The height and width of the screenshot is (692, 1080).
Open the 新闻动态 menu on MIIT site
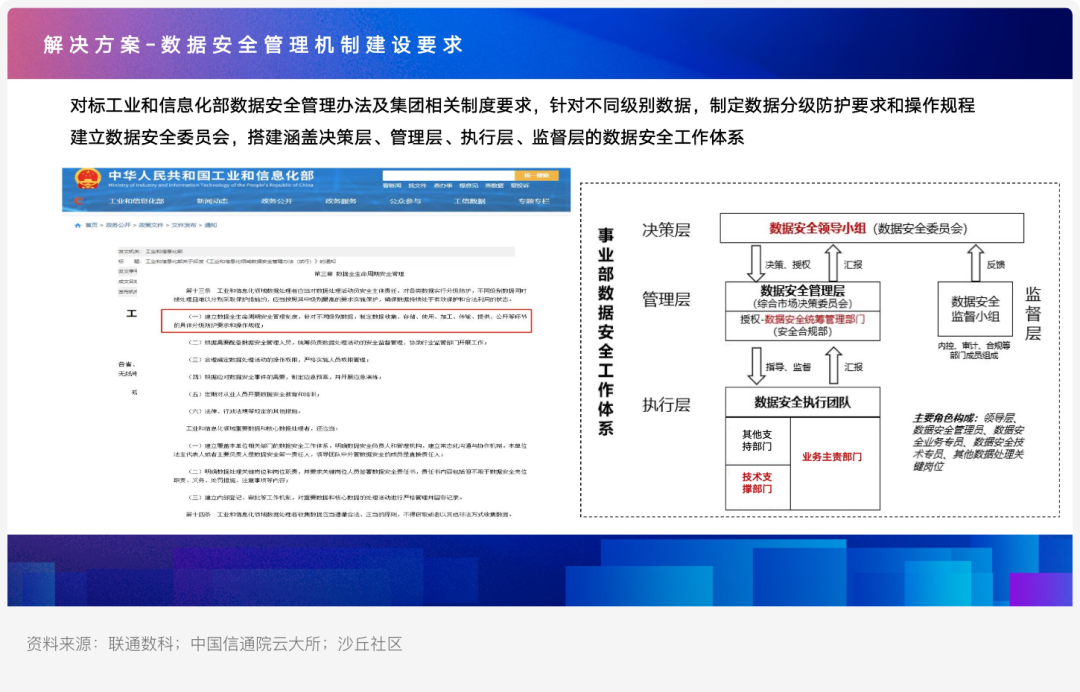[x=212, y=202]
